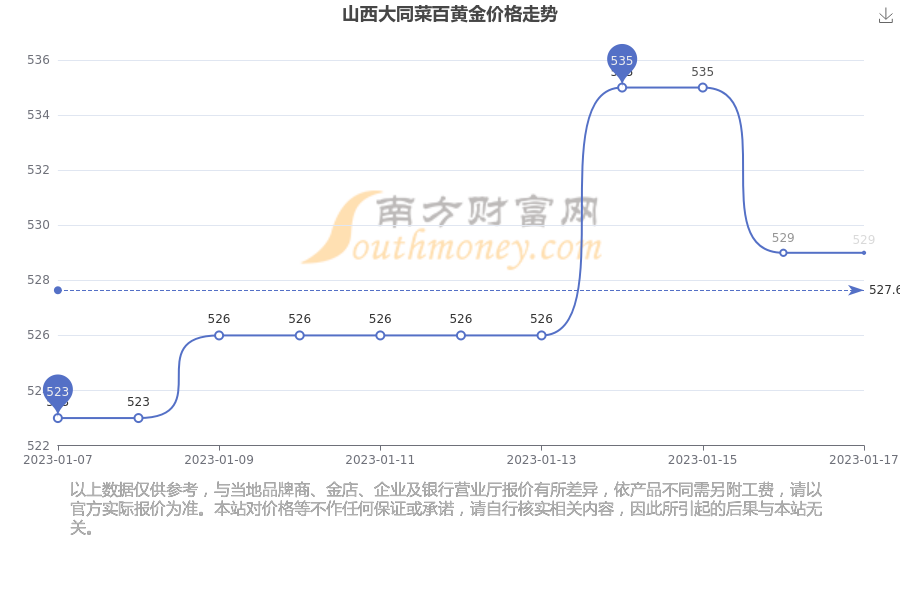Click the y-axis label 522

click(x=38, y=446)
